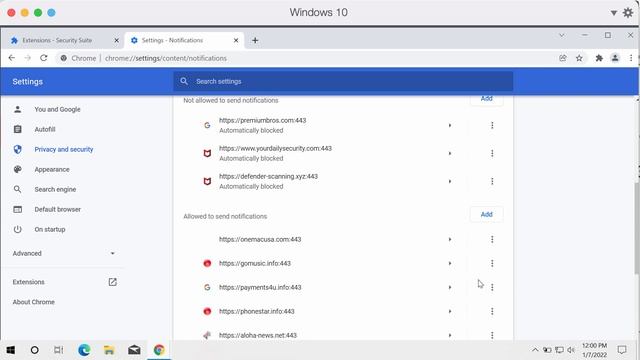The height and width of the screenshot is (360, 640).
Task: Open Search engine settings section
Action: (55, 189)
